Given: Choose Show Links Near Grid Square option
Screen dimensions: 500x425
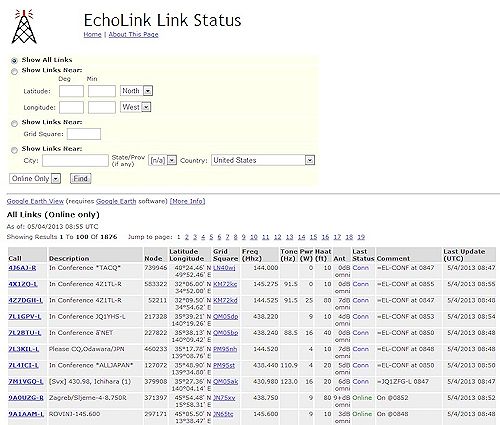Looking at the screenshot, I should [x=14, y=124].
